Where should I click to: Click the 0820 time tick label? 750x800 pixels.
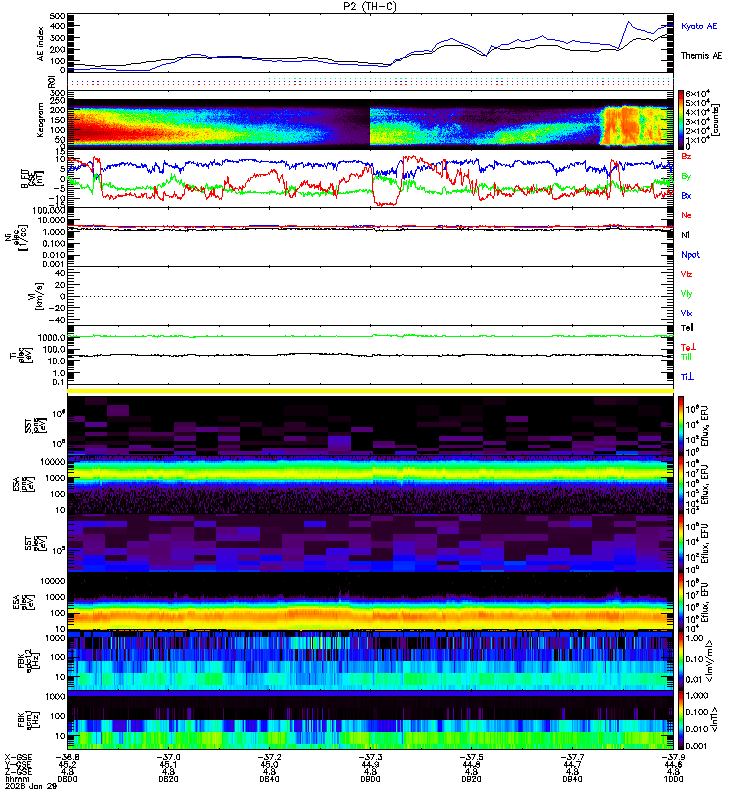click(x=168, y=779)
